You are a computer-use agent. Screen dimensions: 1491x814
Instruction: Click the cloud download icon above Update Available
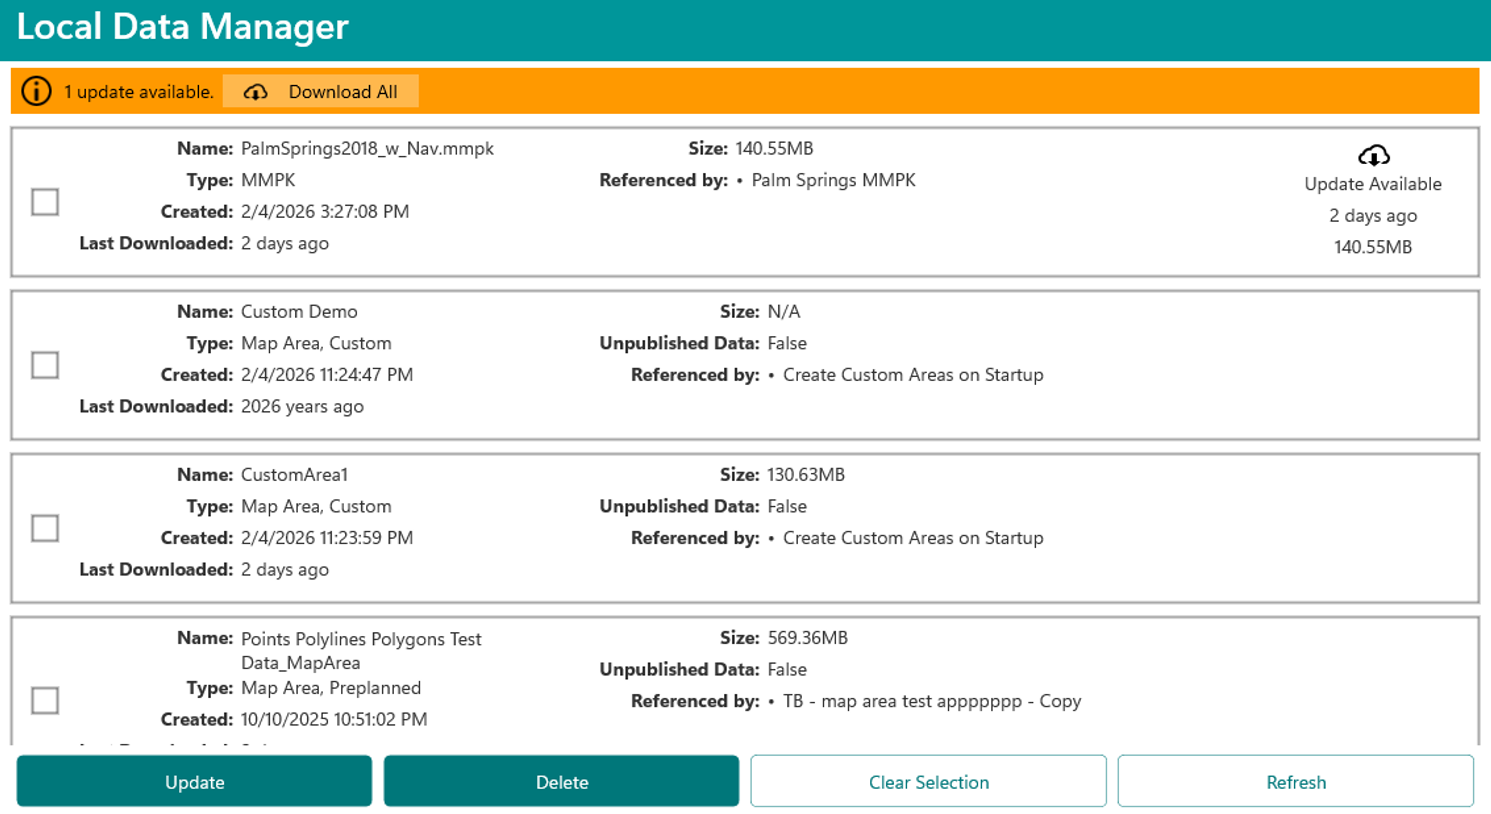coord(1373,155)
